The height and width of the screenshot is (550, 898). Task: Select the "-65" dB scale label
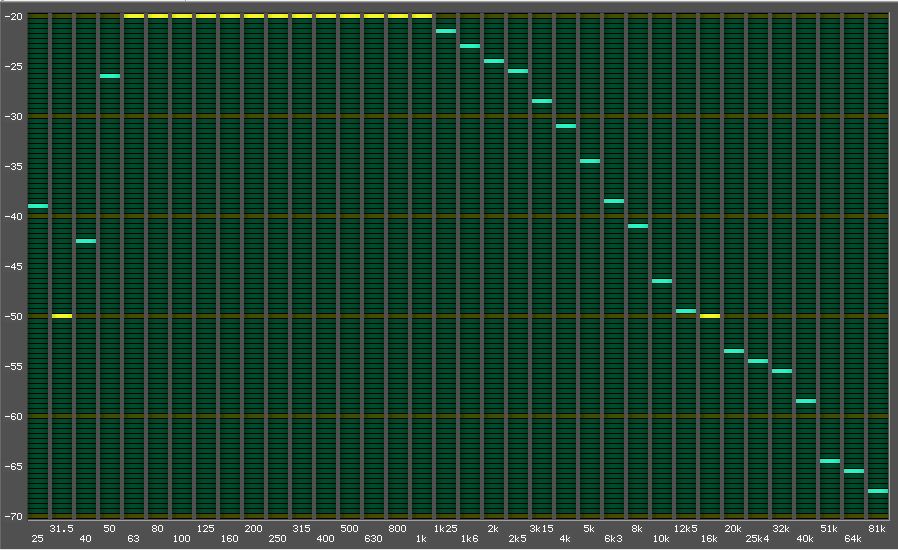(13, 466)
